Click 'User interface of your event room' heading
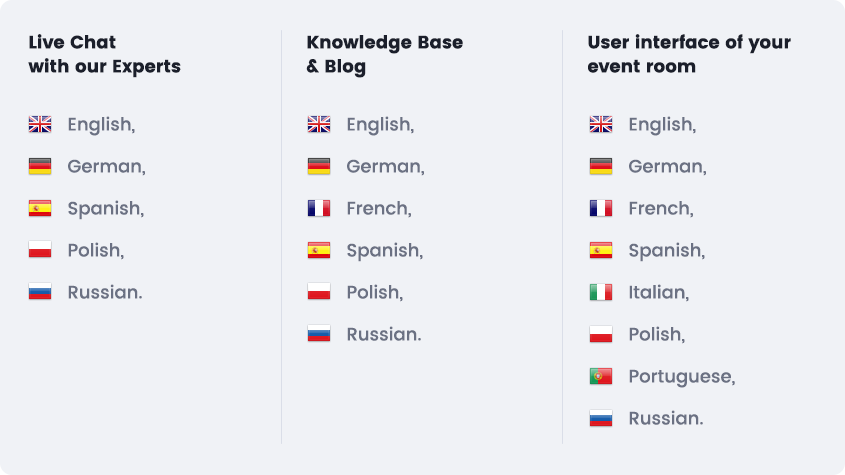Viewport: 845px width, 475px height. click(x=689, y=54)
